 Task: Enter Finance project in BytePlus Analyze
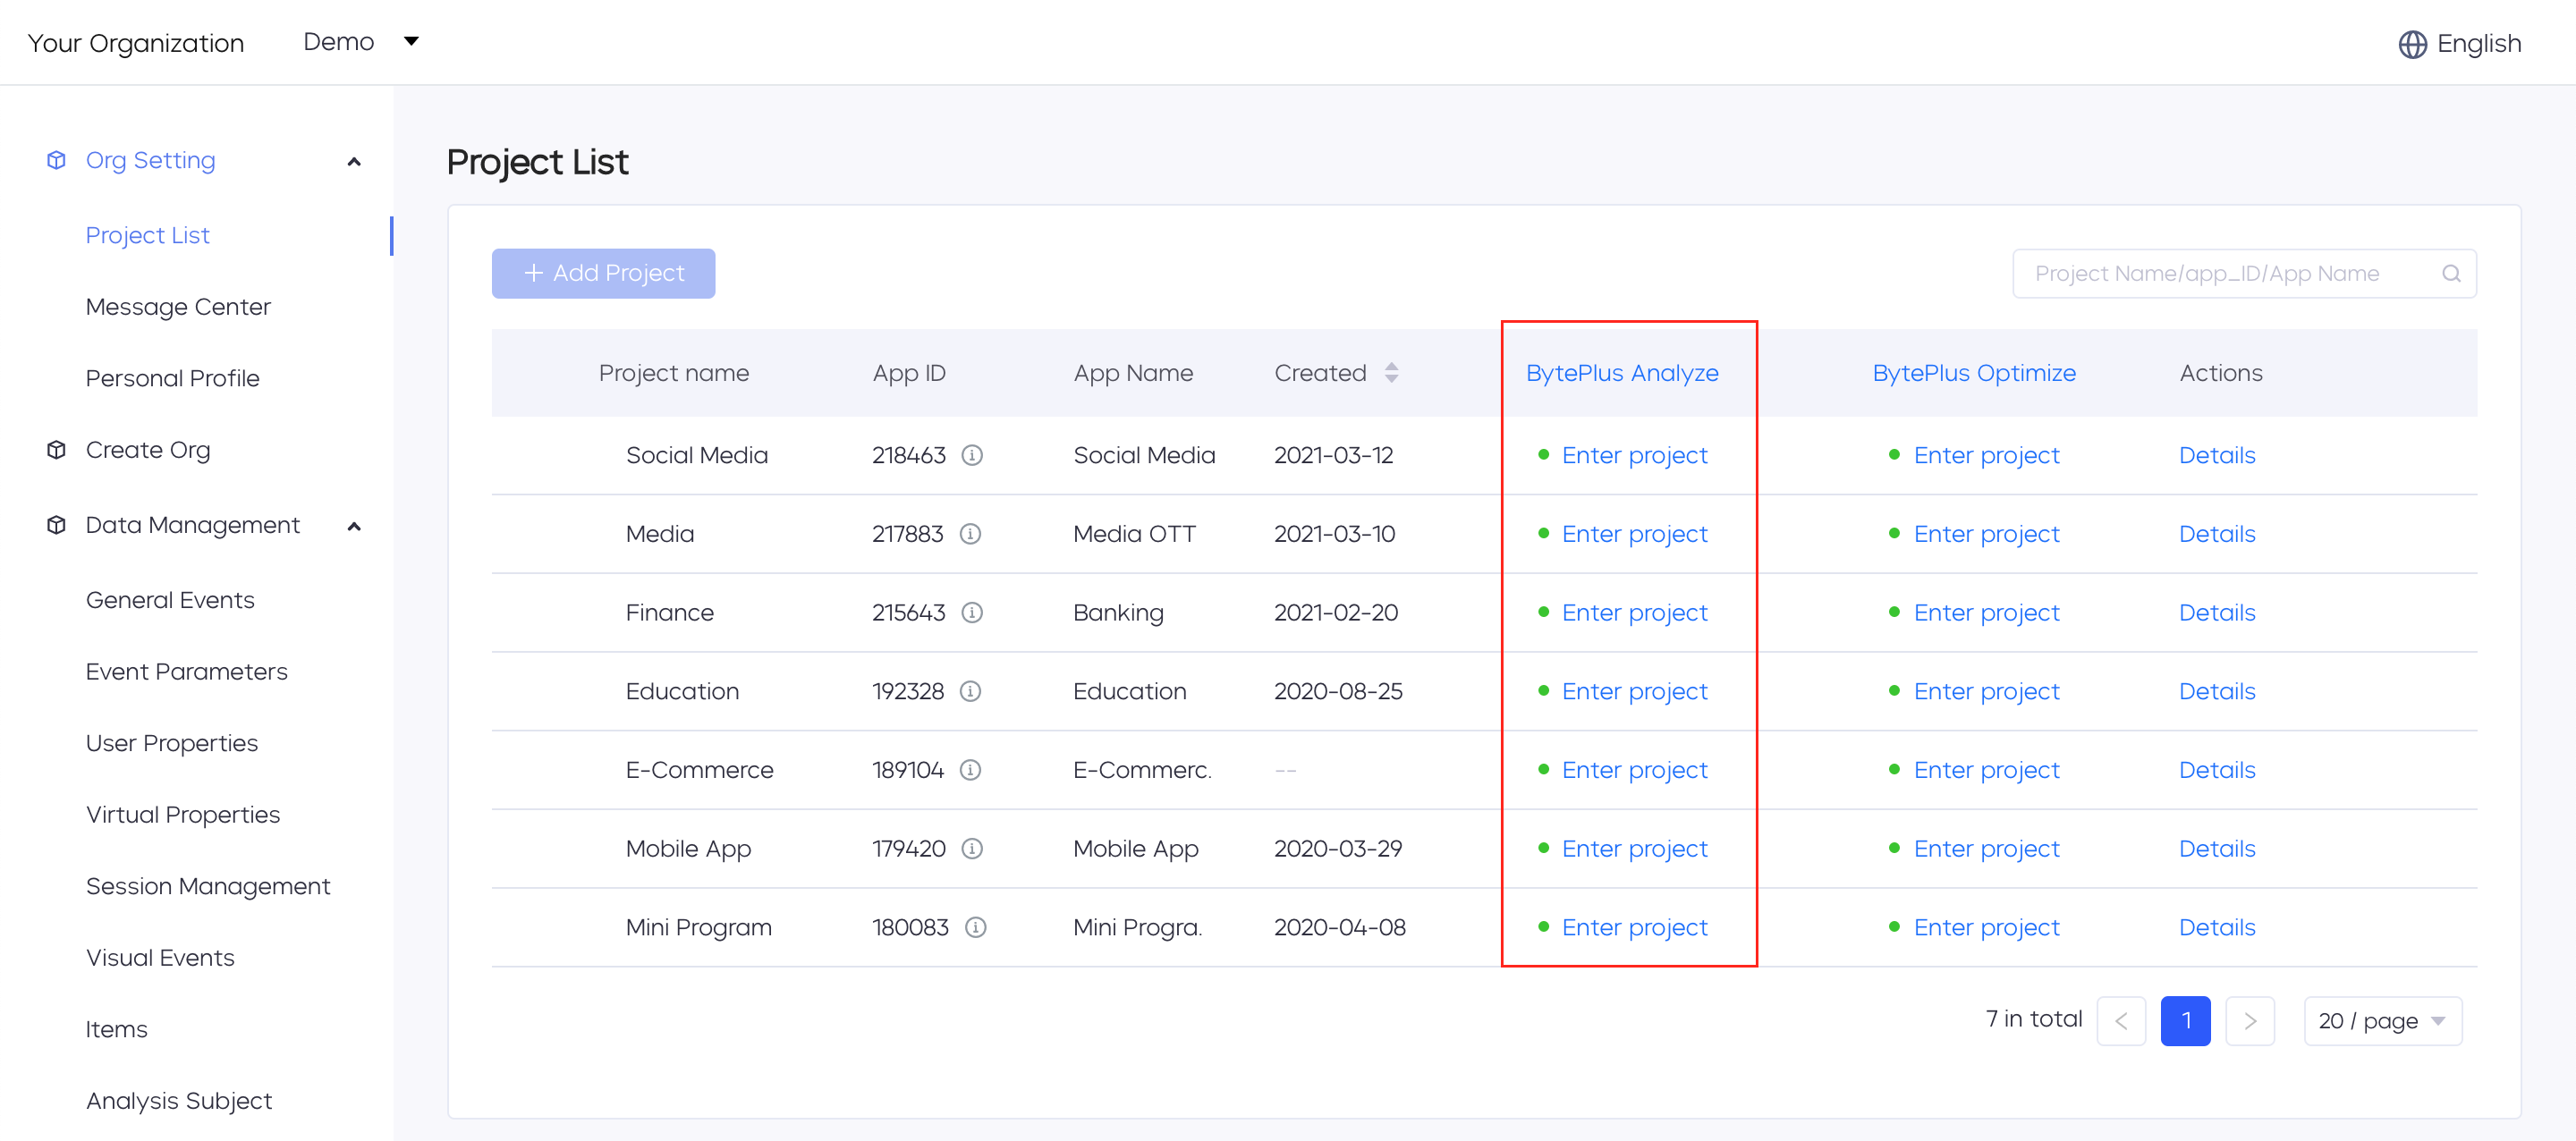pyautogui.click(x=1634, y=612)
